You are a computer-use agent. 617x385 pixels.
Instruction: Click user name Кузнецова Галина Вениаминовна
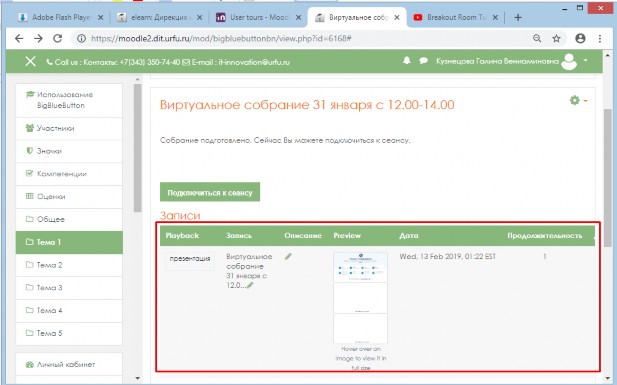(497, 61)
